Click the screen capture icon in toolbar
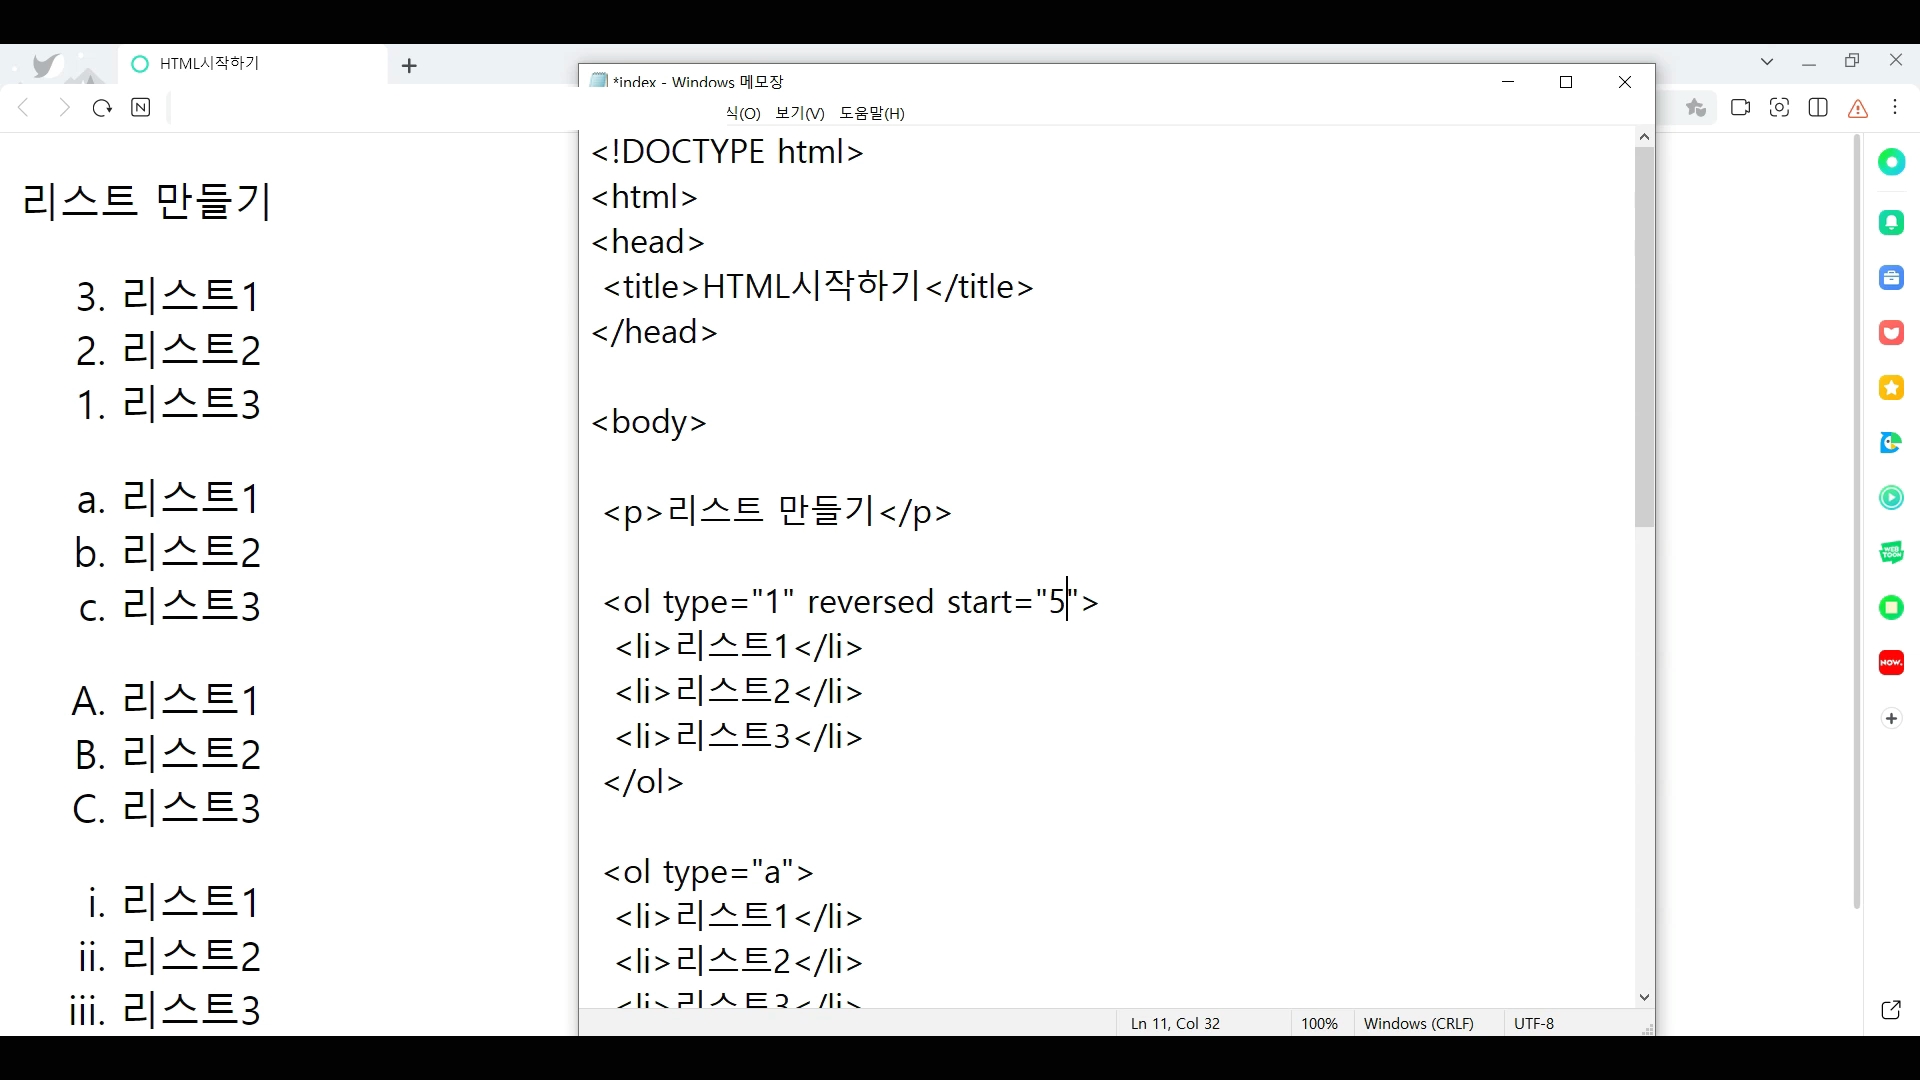 [x=1779, y=108]
